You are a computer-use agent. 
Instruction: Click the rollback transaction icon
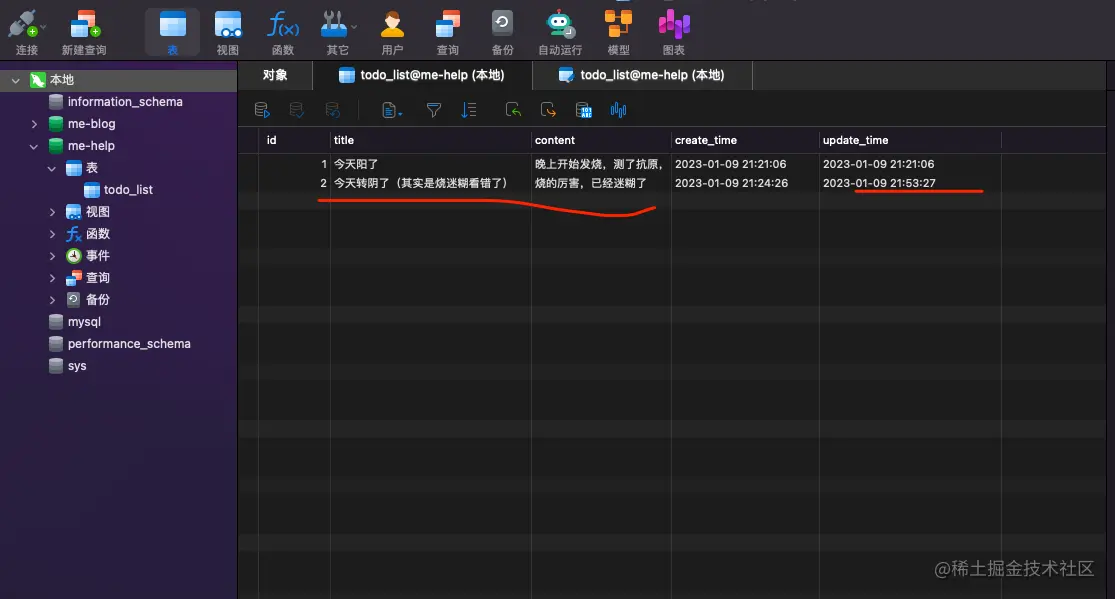tap(332, 110)
